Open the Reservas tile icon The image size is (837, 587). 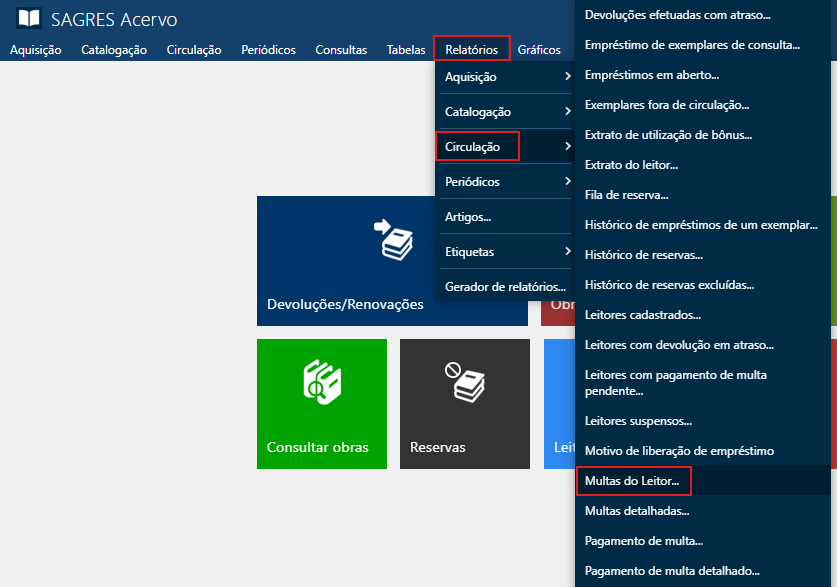coord(465,383)
